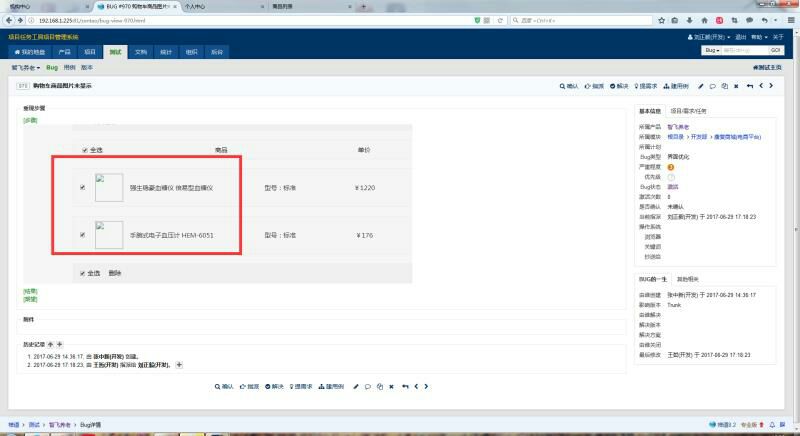Open the 智飞养老 product dropdown
The image size is (800, 436).
coord(25,67)
